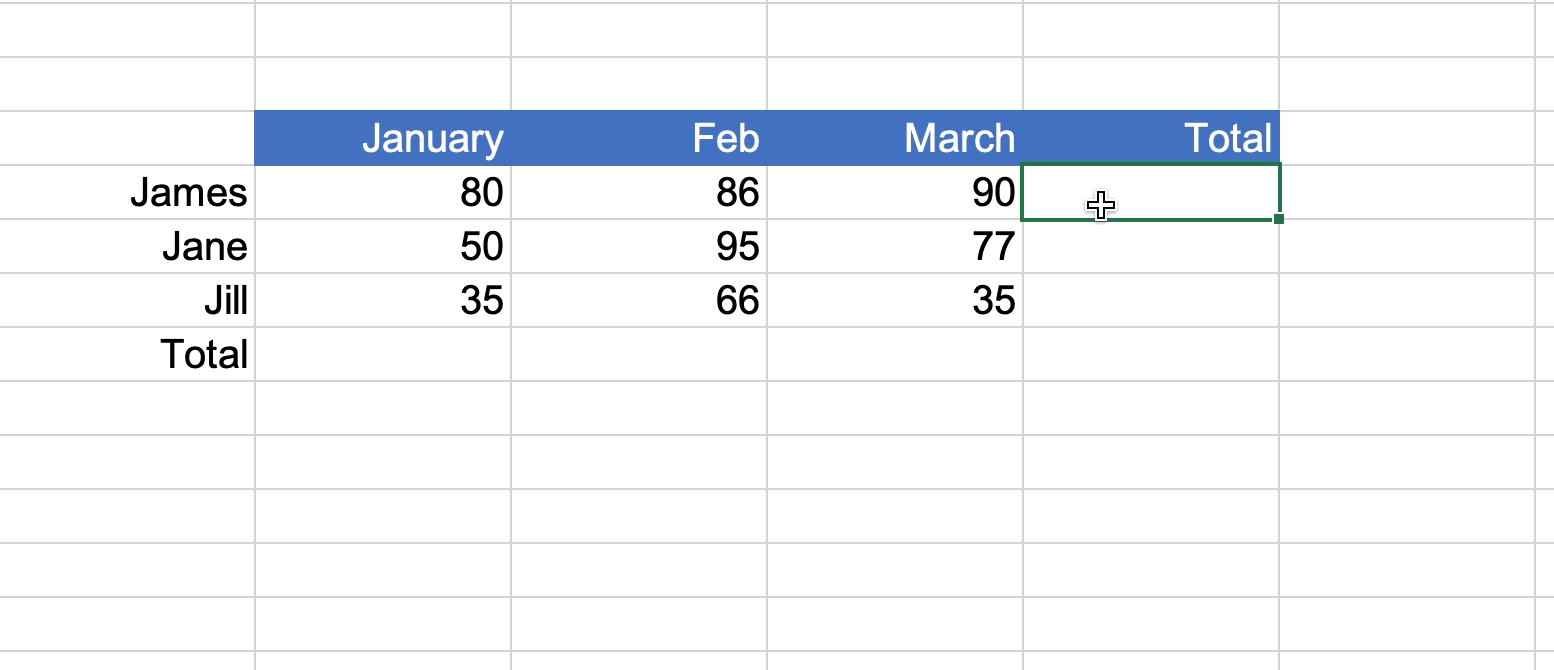Screen dimensions: 1554x670
Task: Select James's Feb value 86
Action: click(639, 192)
